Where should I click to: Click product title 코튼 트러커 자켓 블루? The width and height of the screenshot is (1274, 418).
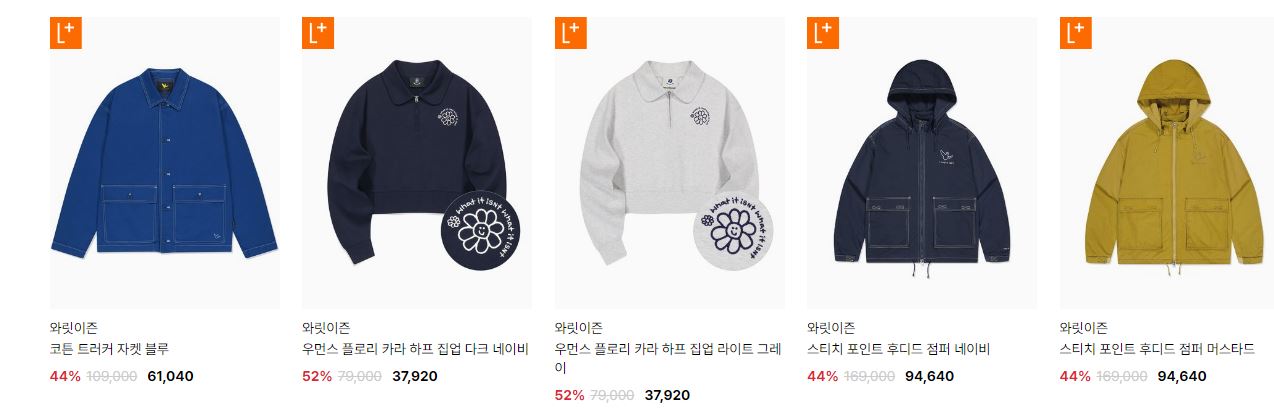click(109, 350)
